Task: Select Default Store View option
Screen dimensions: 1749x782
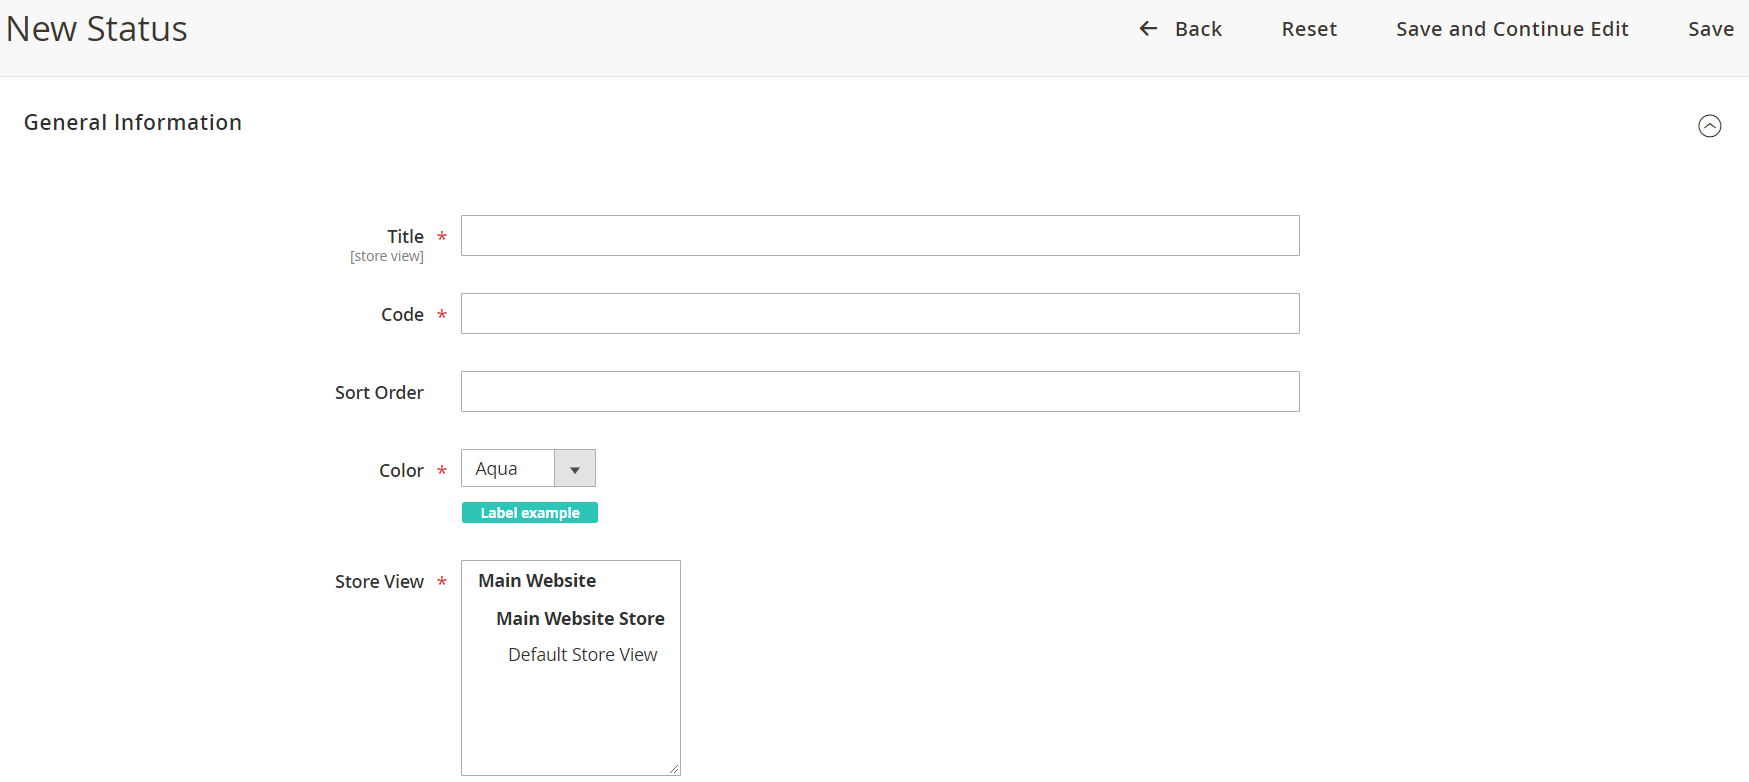Action: point(583,655)
